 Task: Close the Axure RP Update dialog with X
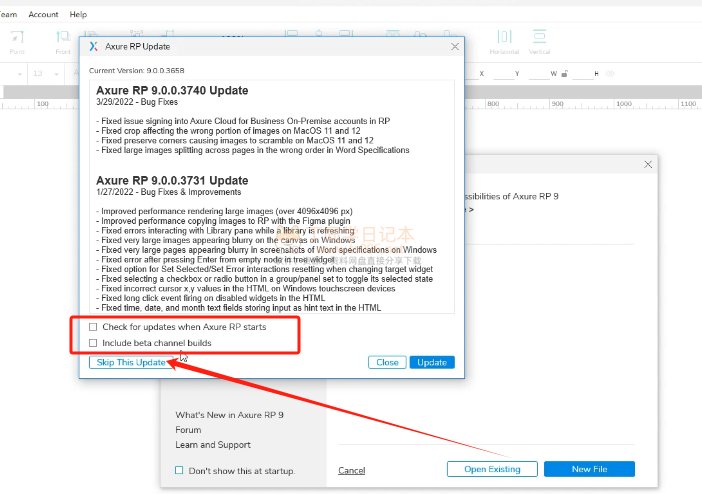[455, 47]
